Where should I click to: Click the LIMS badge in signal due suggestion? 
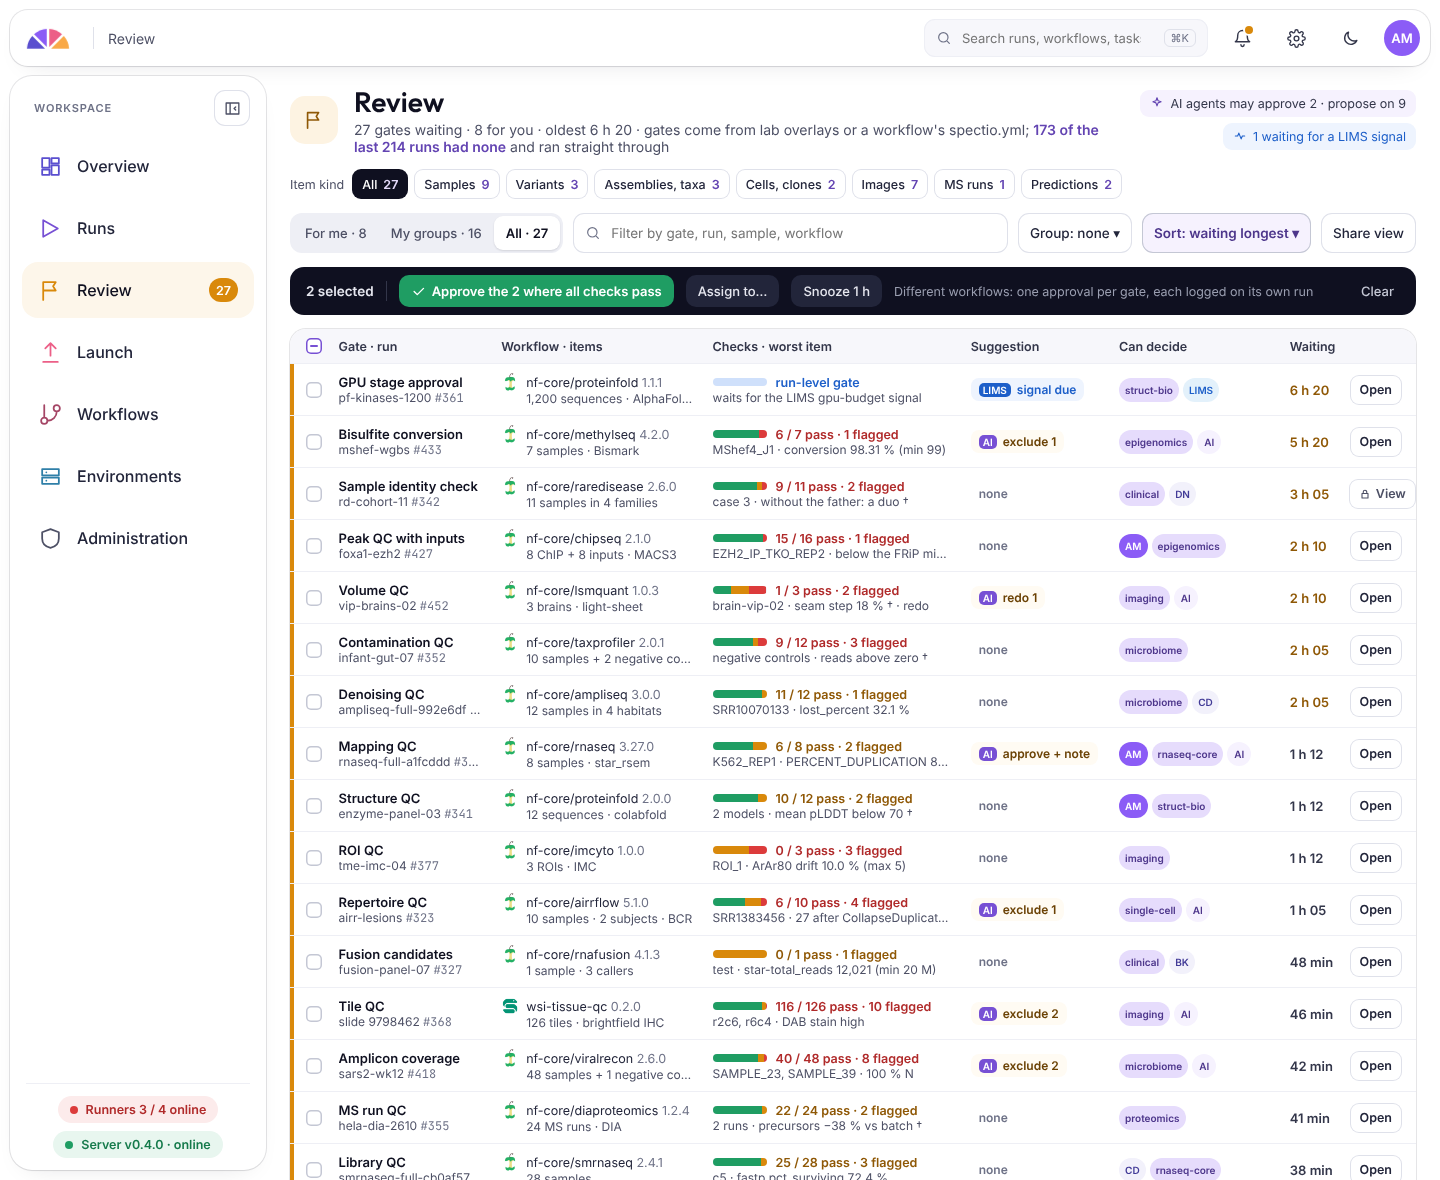[x=994, y=390]
